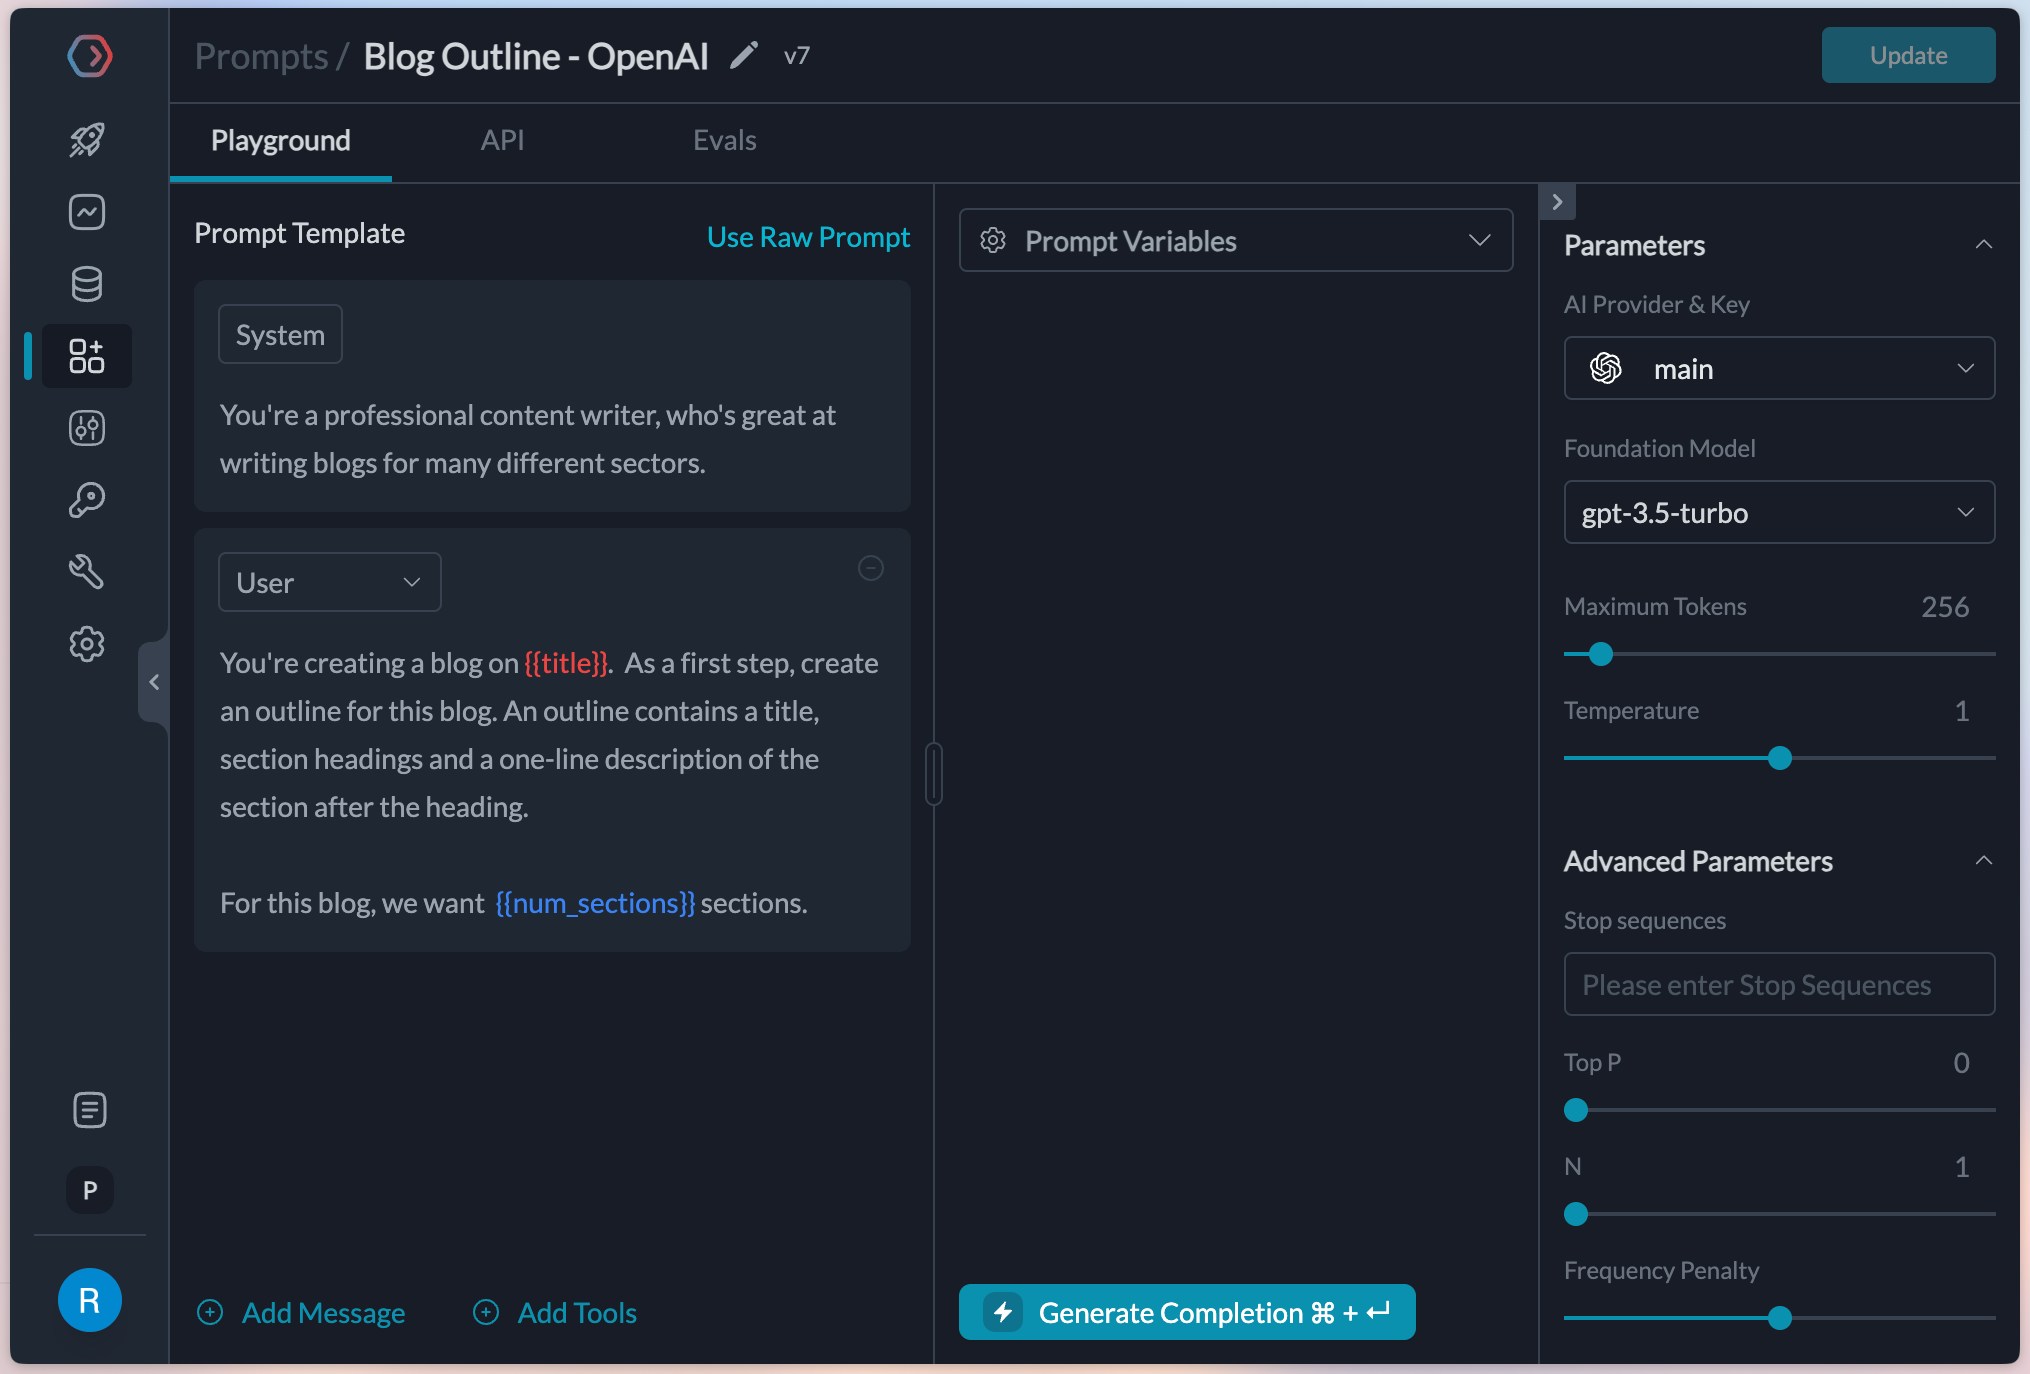Viewport: 2030px width, 1374px height.
Task: Switch to the Evals tab
Action: [x=724, y=140]
